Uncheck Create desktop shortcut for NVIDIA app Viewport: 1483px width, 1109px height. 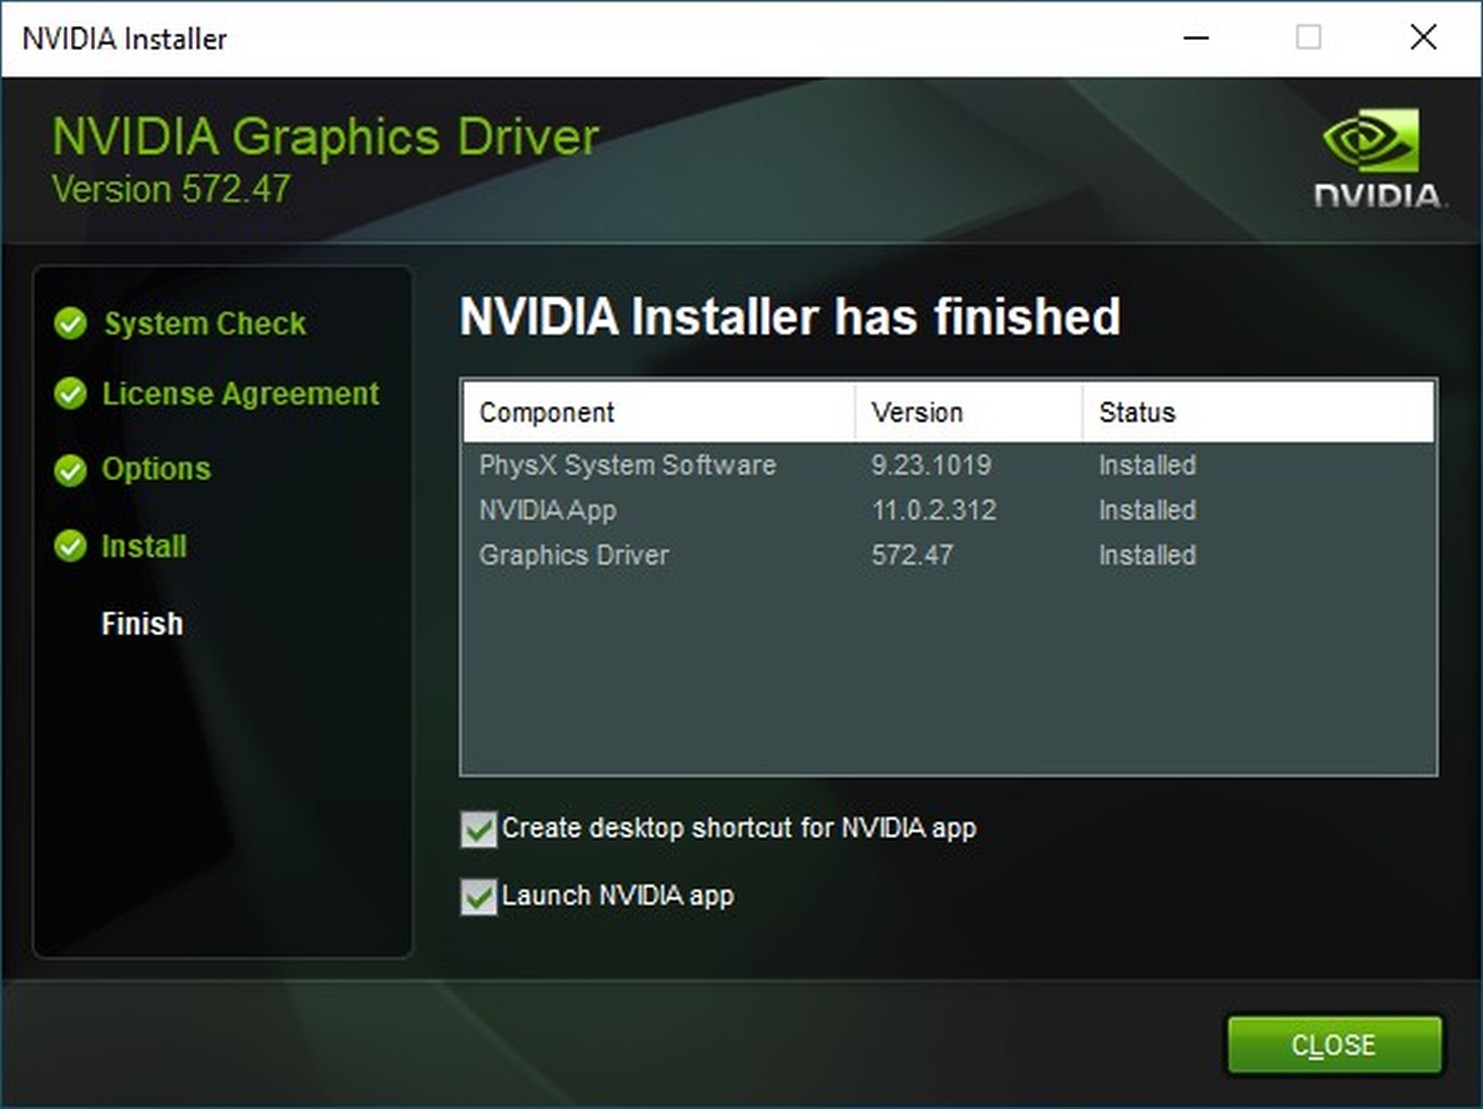(478, 829)
